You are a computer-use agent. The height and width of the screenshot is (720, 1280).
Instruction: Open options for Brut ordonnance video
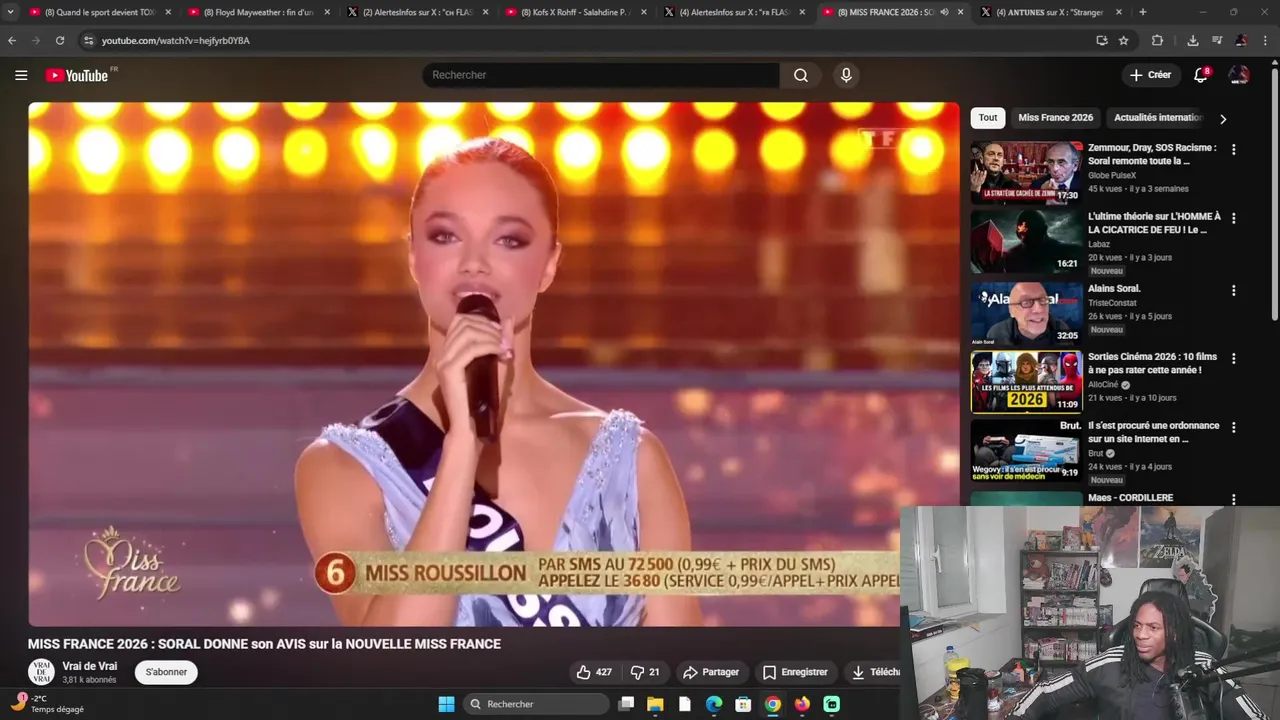1233,427
